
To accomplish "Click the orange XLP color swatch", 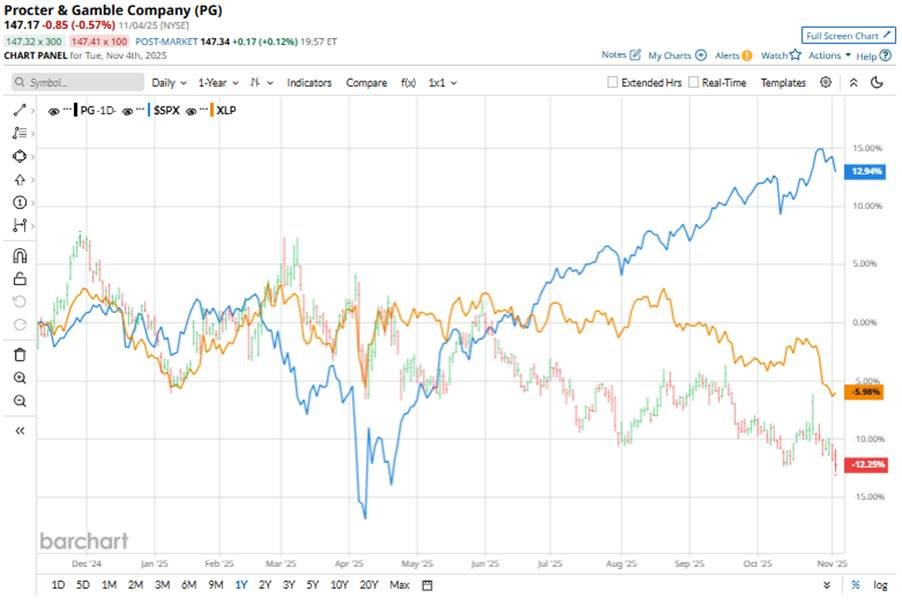I will 211,112.
